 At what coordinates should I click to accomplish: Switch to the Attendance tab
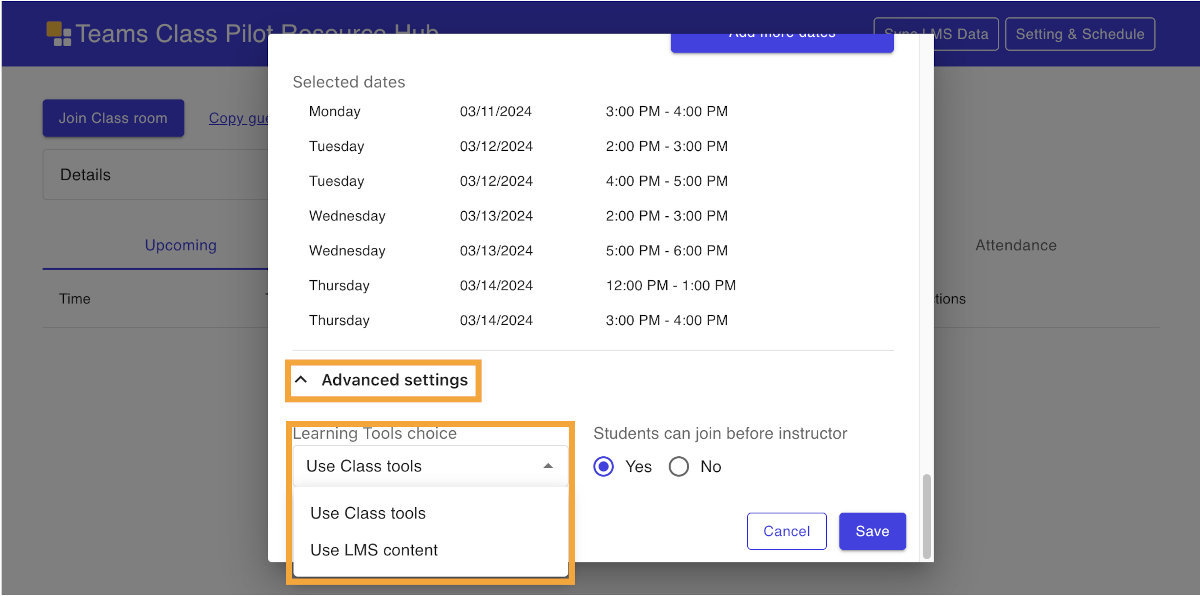click(x=1015, y=245)
